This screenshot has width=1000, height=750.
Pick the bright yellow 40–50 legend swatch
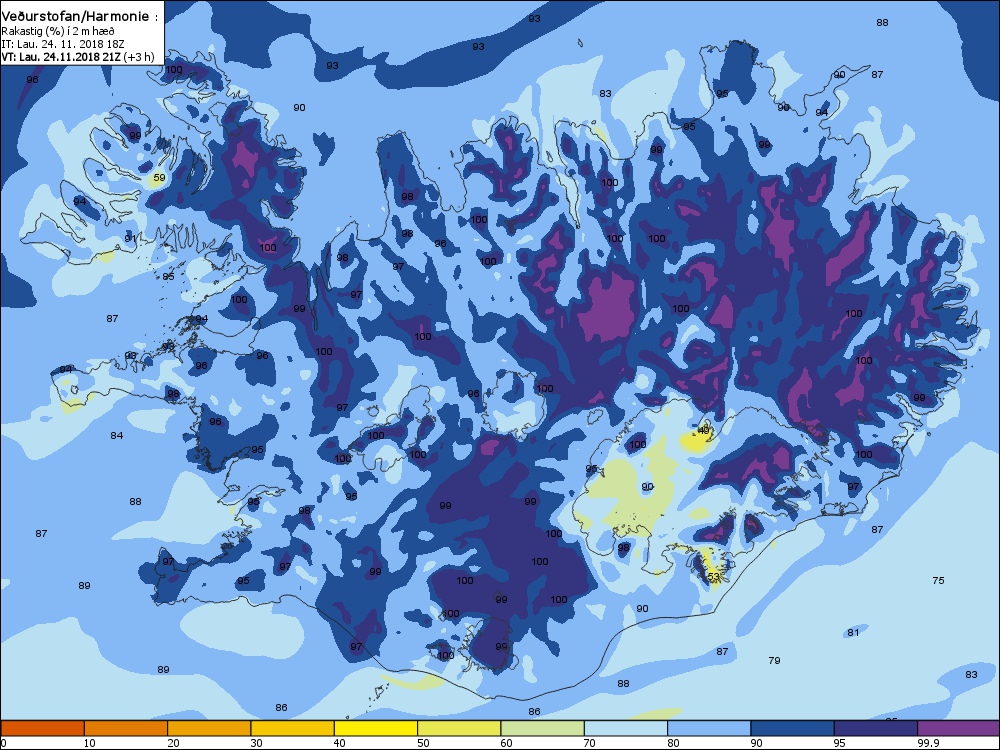376,728
